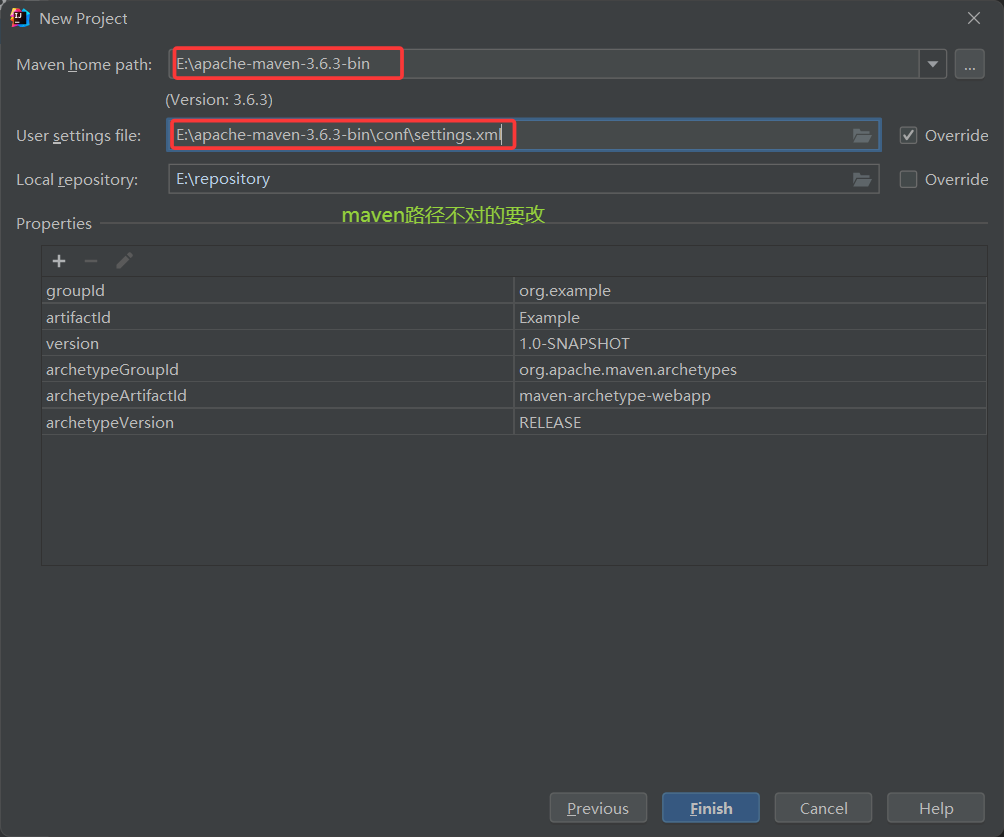Uncheck Override for User settings file
1004x837 pixels.
(908, 136)
